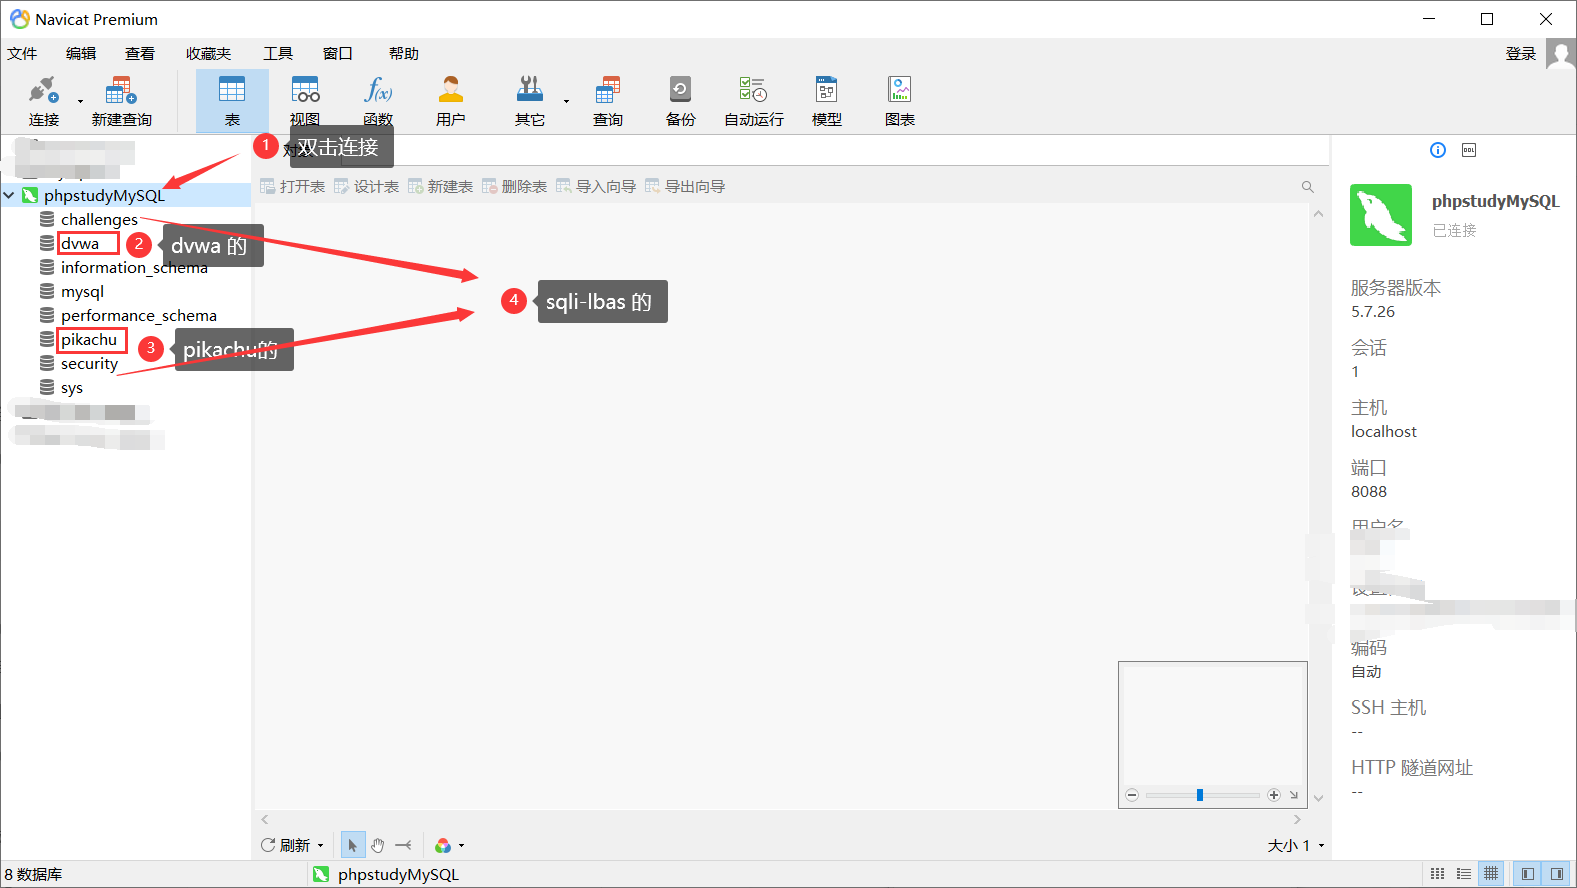The height and width of the screenshot is (888, 1577).
Task: Click the New Table (新建表) button
Action: (x=441, y=186)
